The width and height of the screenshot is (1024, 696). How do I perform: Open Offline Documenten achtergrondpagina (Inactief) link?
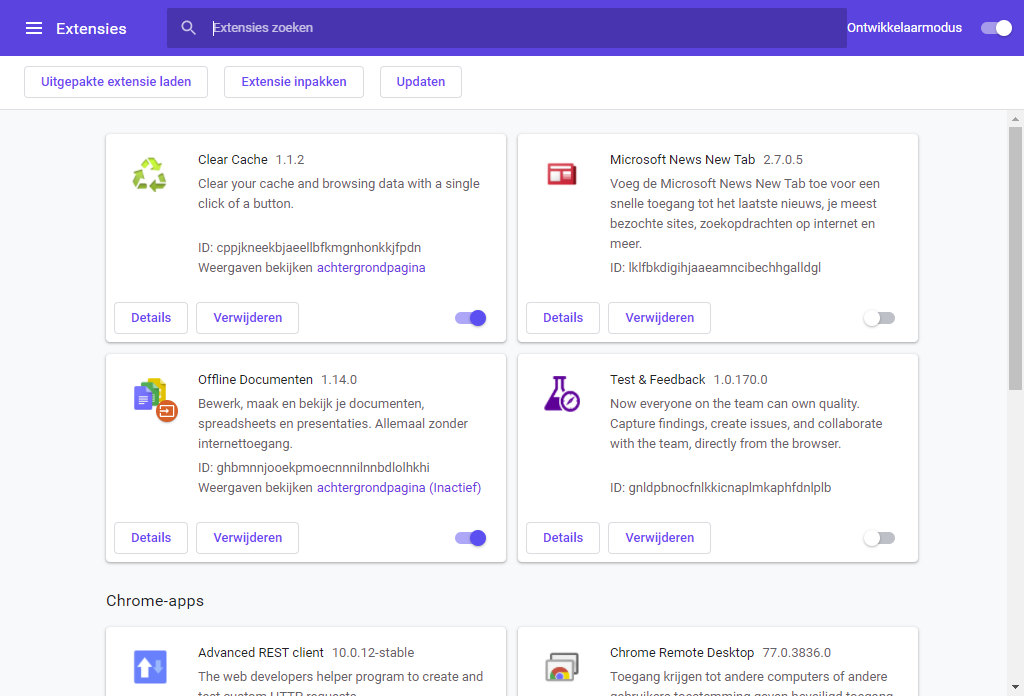pos(399,488)
